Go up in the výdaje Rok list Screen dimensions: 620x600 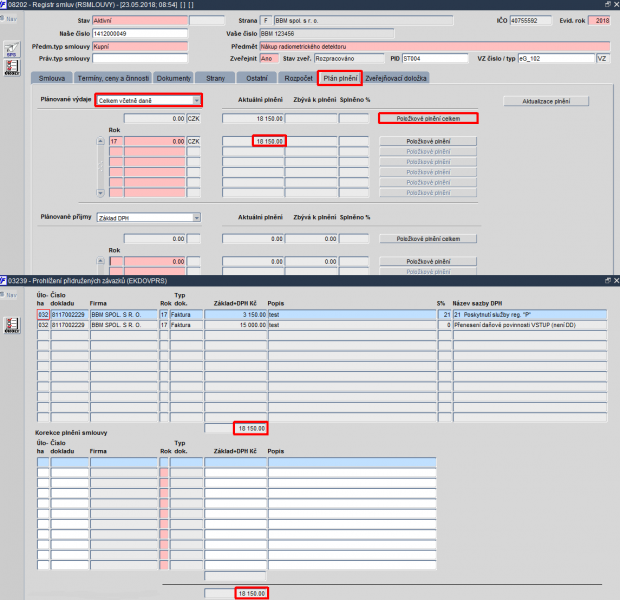click(x=100, y=141)
